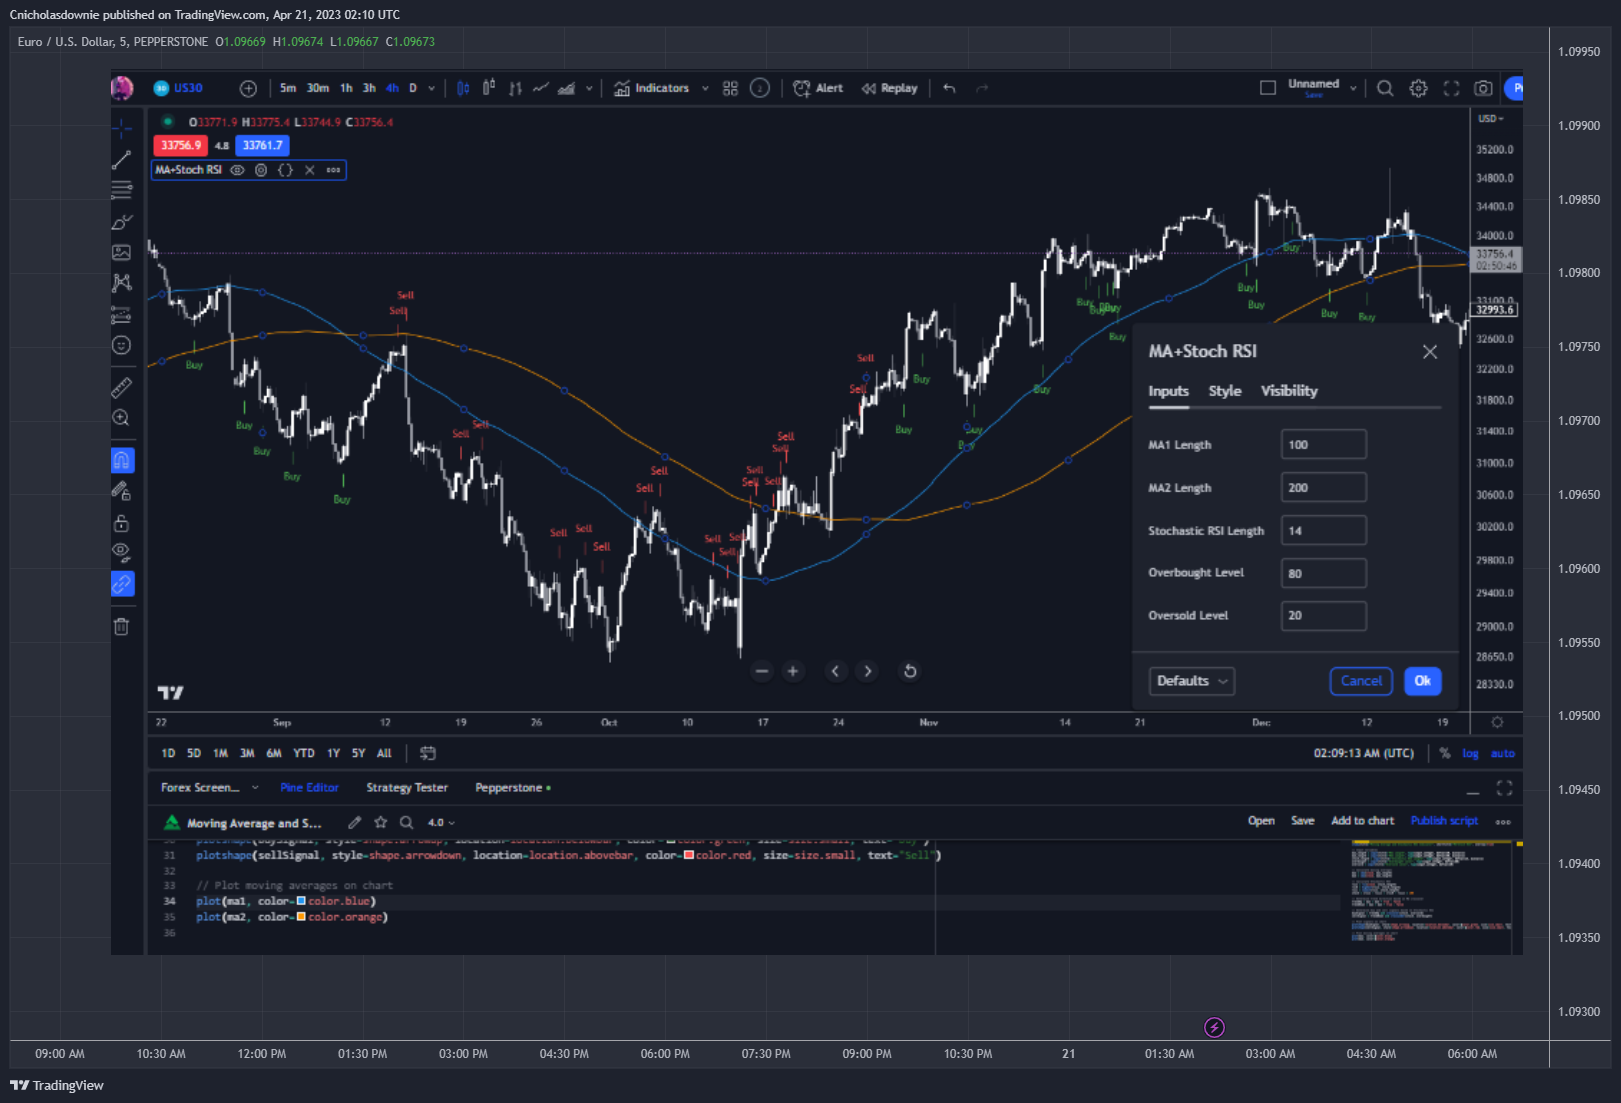Screen dimensions: 1621x1103
Task: Expand the Unnamed layout dropdown
Action: (1353, 88)
